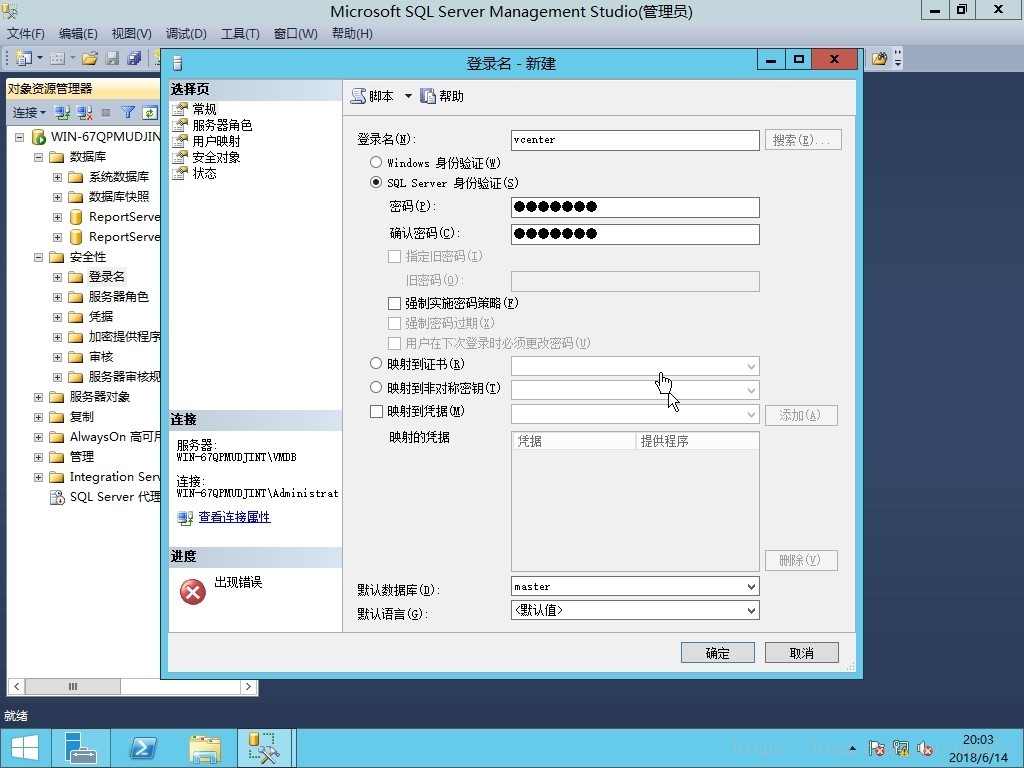Expand the 登录名 folder node
1024x768 pixels.
point(57,278)
